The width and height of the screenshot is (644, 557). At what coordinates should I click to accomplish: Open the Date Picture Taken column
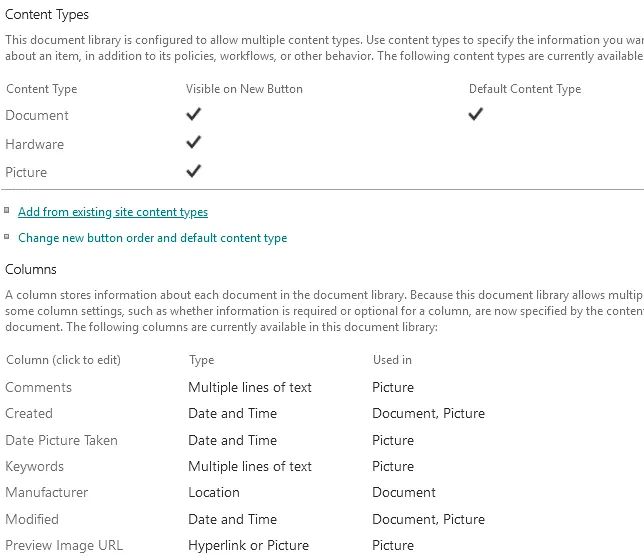coord(61,440)
